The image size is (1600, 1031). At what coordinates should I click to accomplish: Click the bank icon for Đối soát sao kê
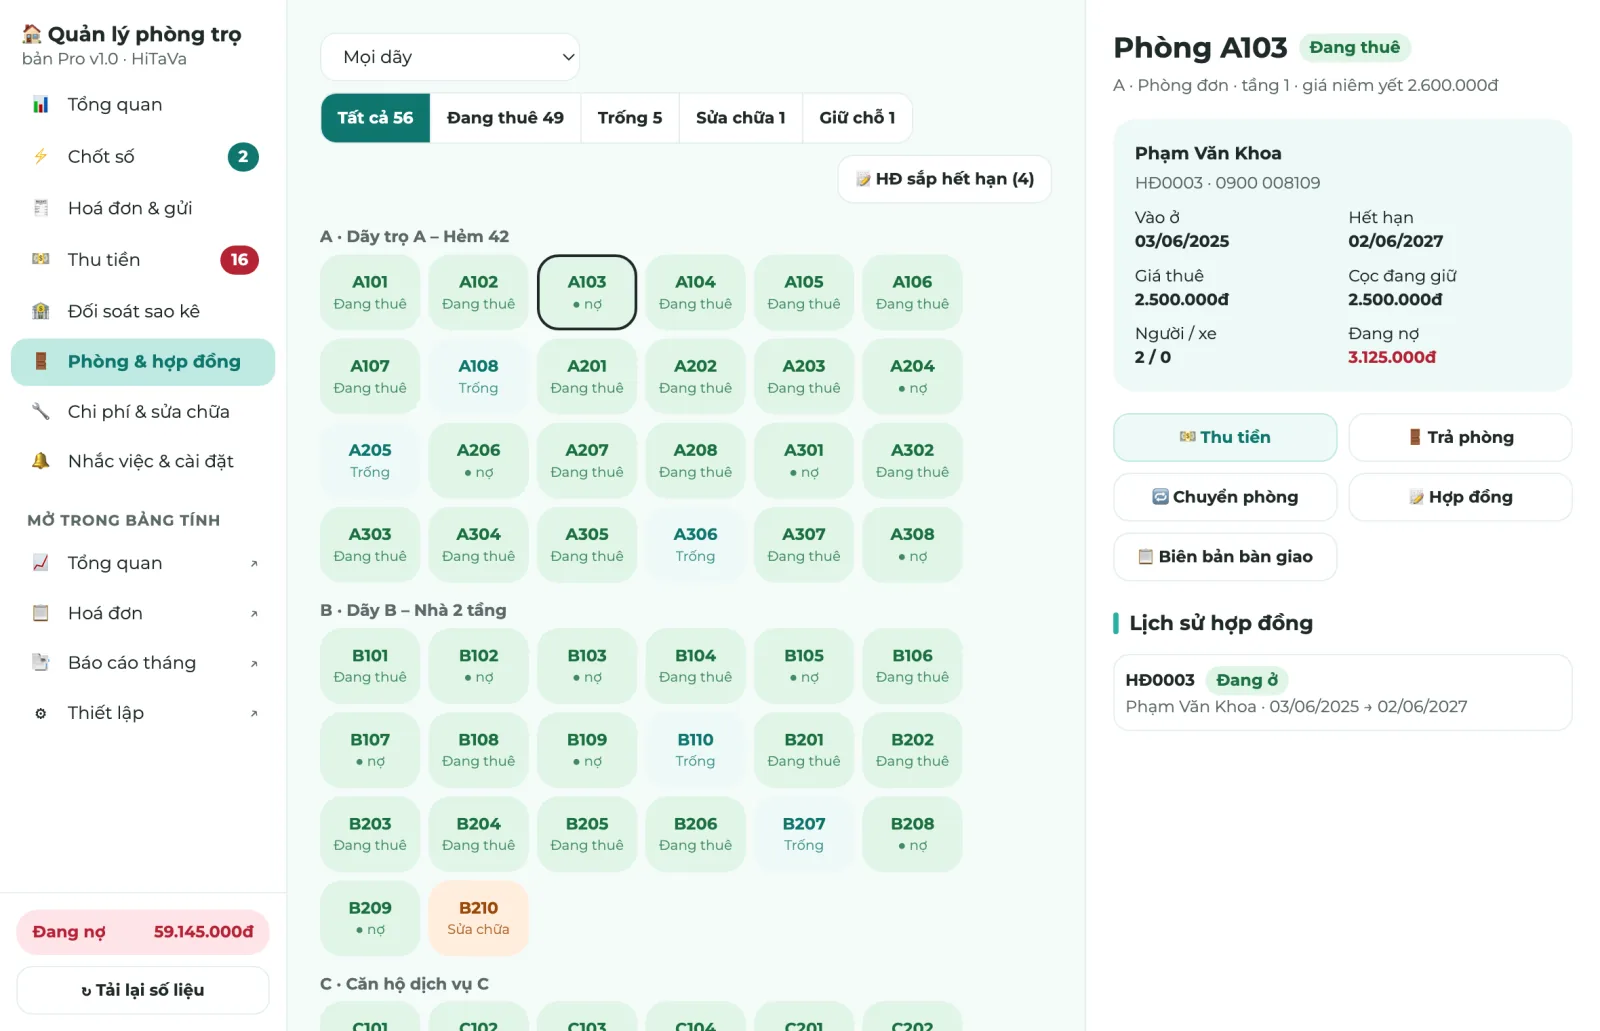[x=41, y=311]
